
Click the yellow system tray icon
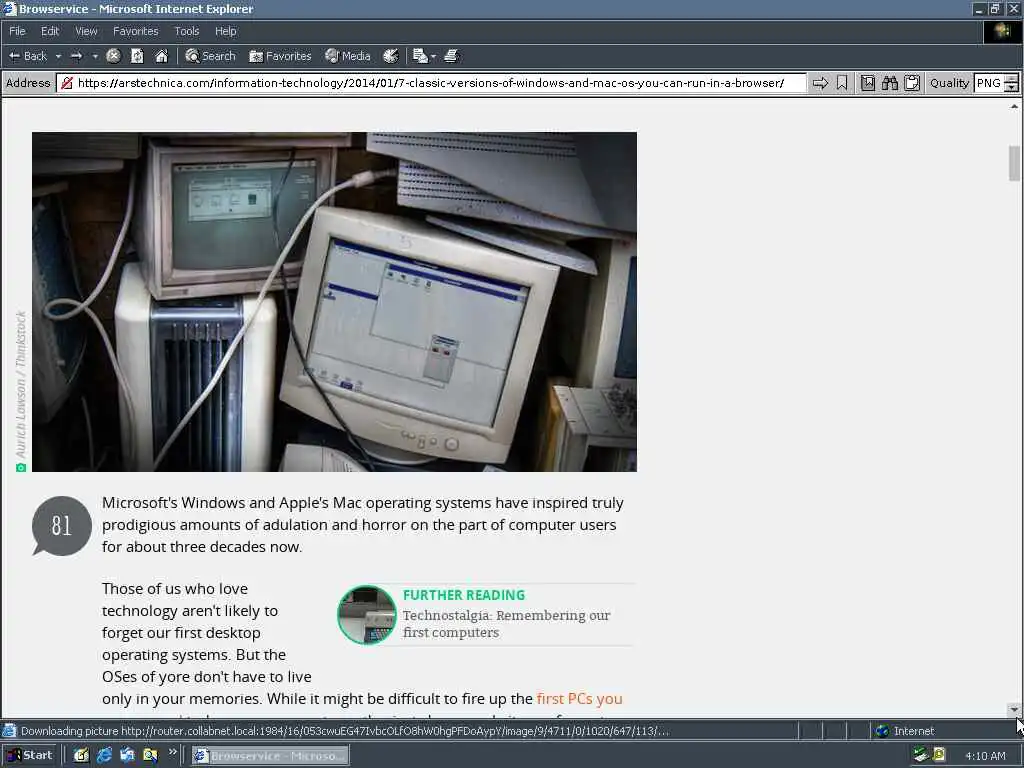(x=939, y=755)
